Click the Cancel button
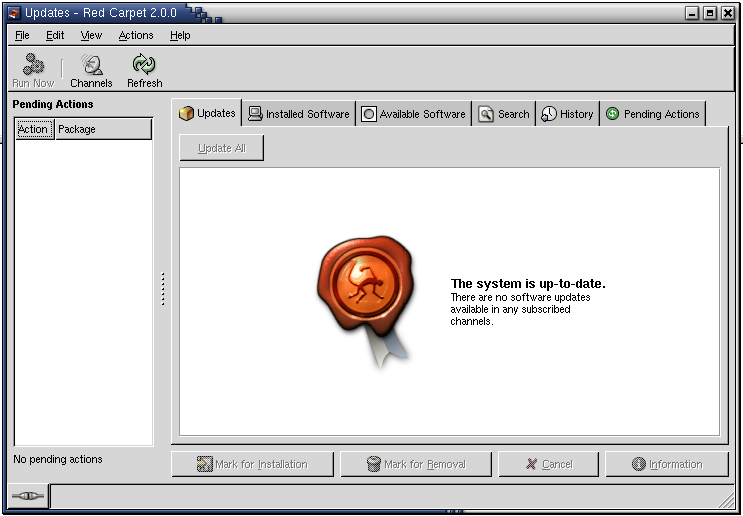The image size is (743, 516). pyautogui.click(x=549, y=464)
